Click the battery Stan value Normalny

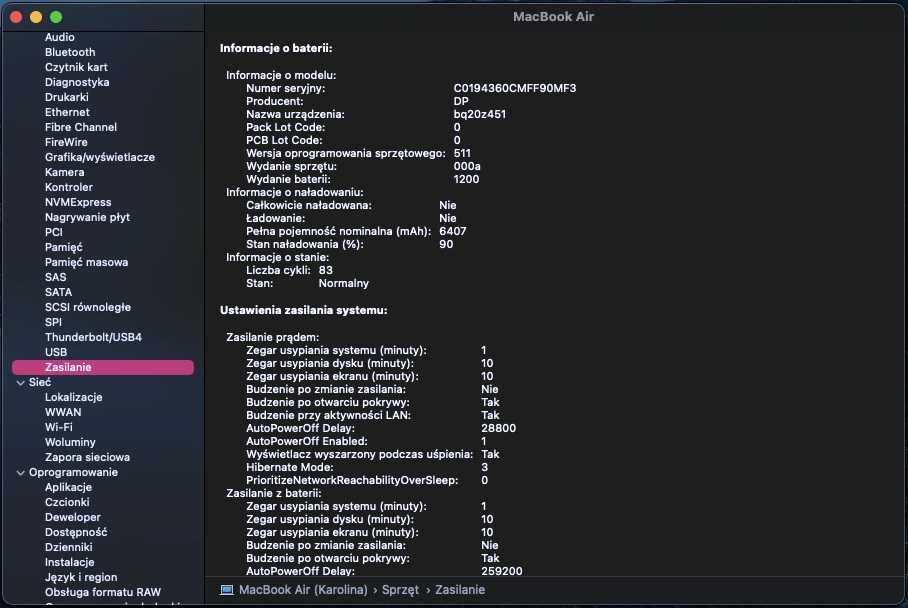click(343, 283)
